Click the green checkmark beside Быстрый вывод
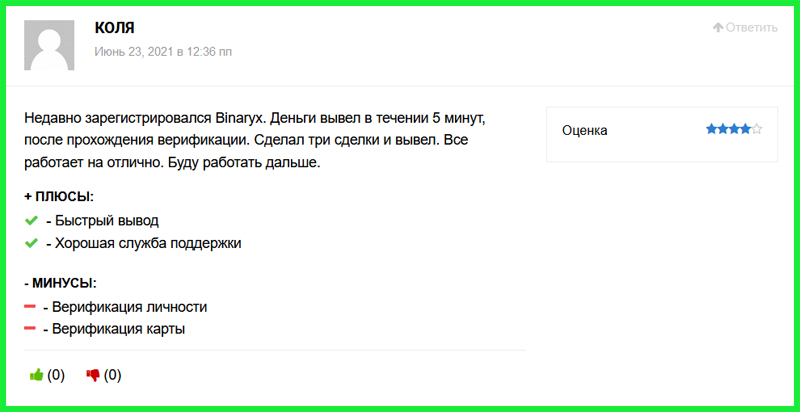This screenshot has height=412, width=800. 31,220
